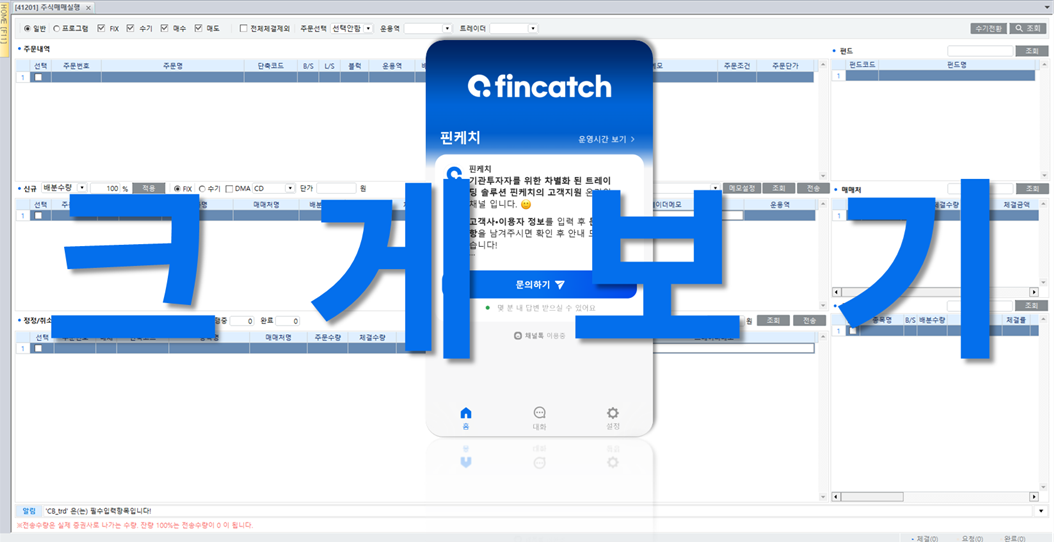The height and width of the screenshot is (542, 1054).
Task: Select the 프로그램 radio button
Action: (x=56, y=28)
